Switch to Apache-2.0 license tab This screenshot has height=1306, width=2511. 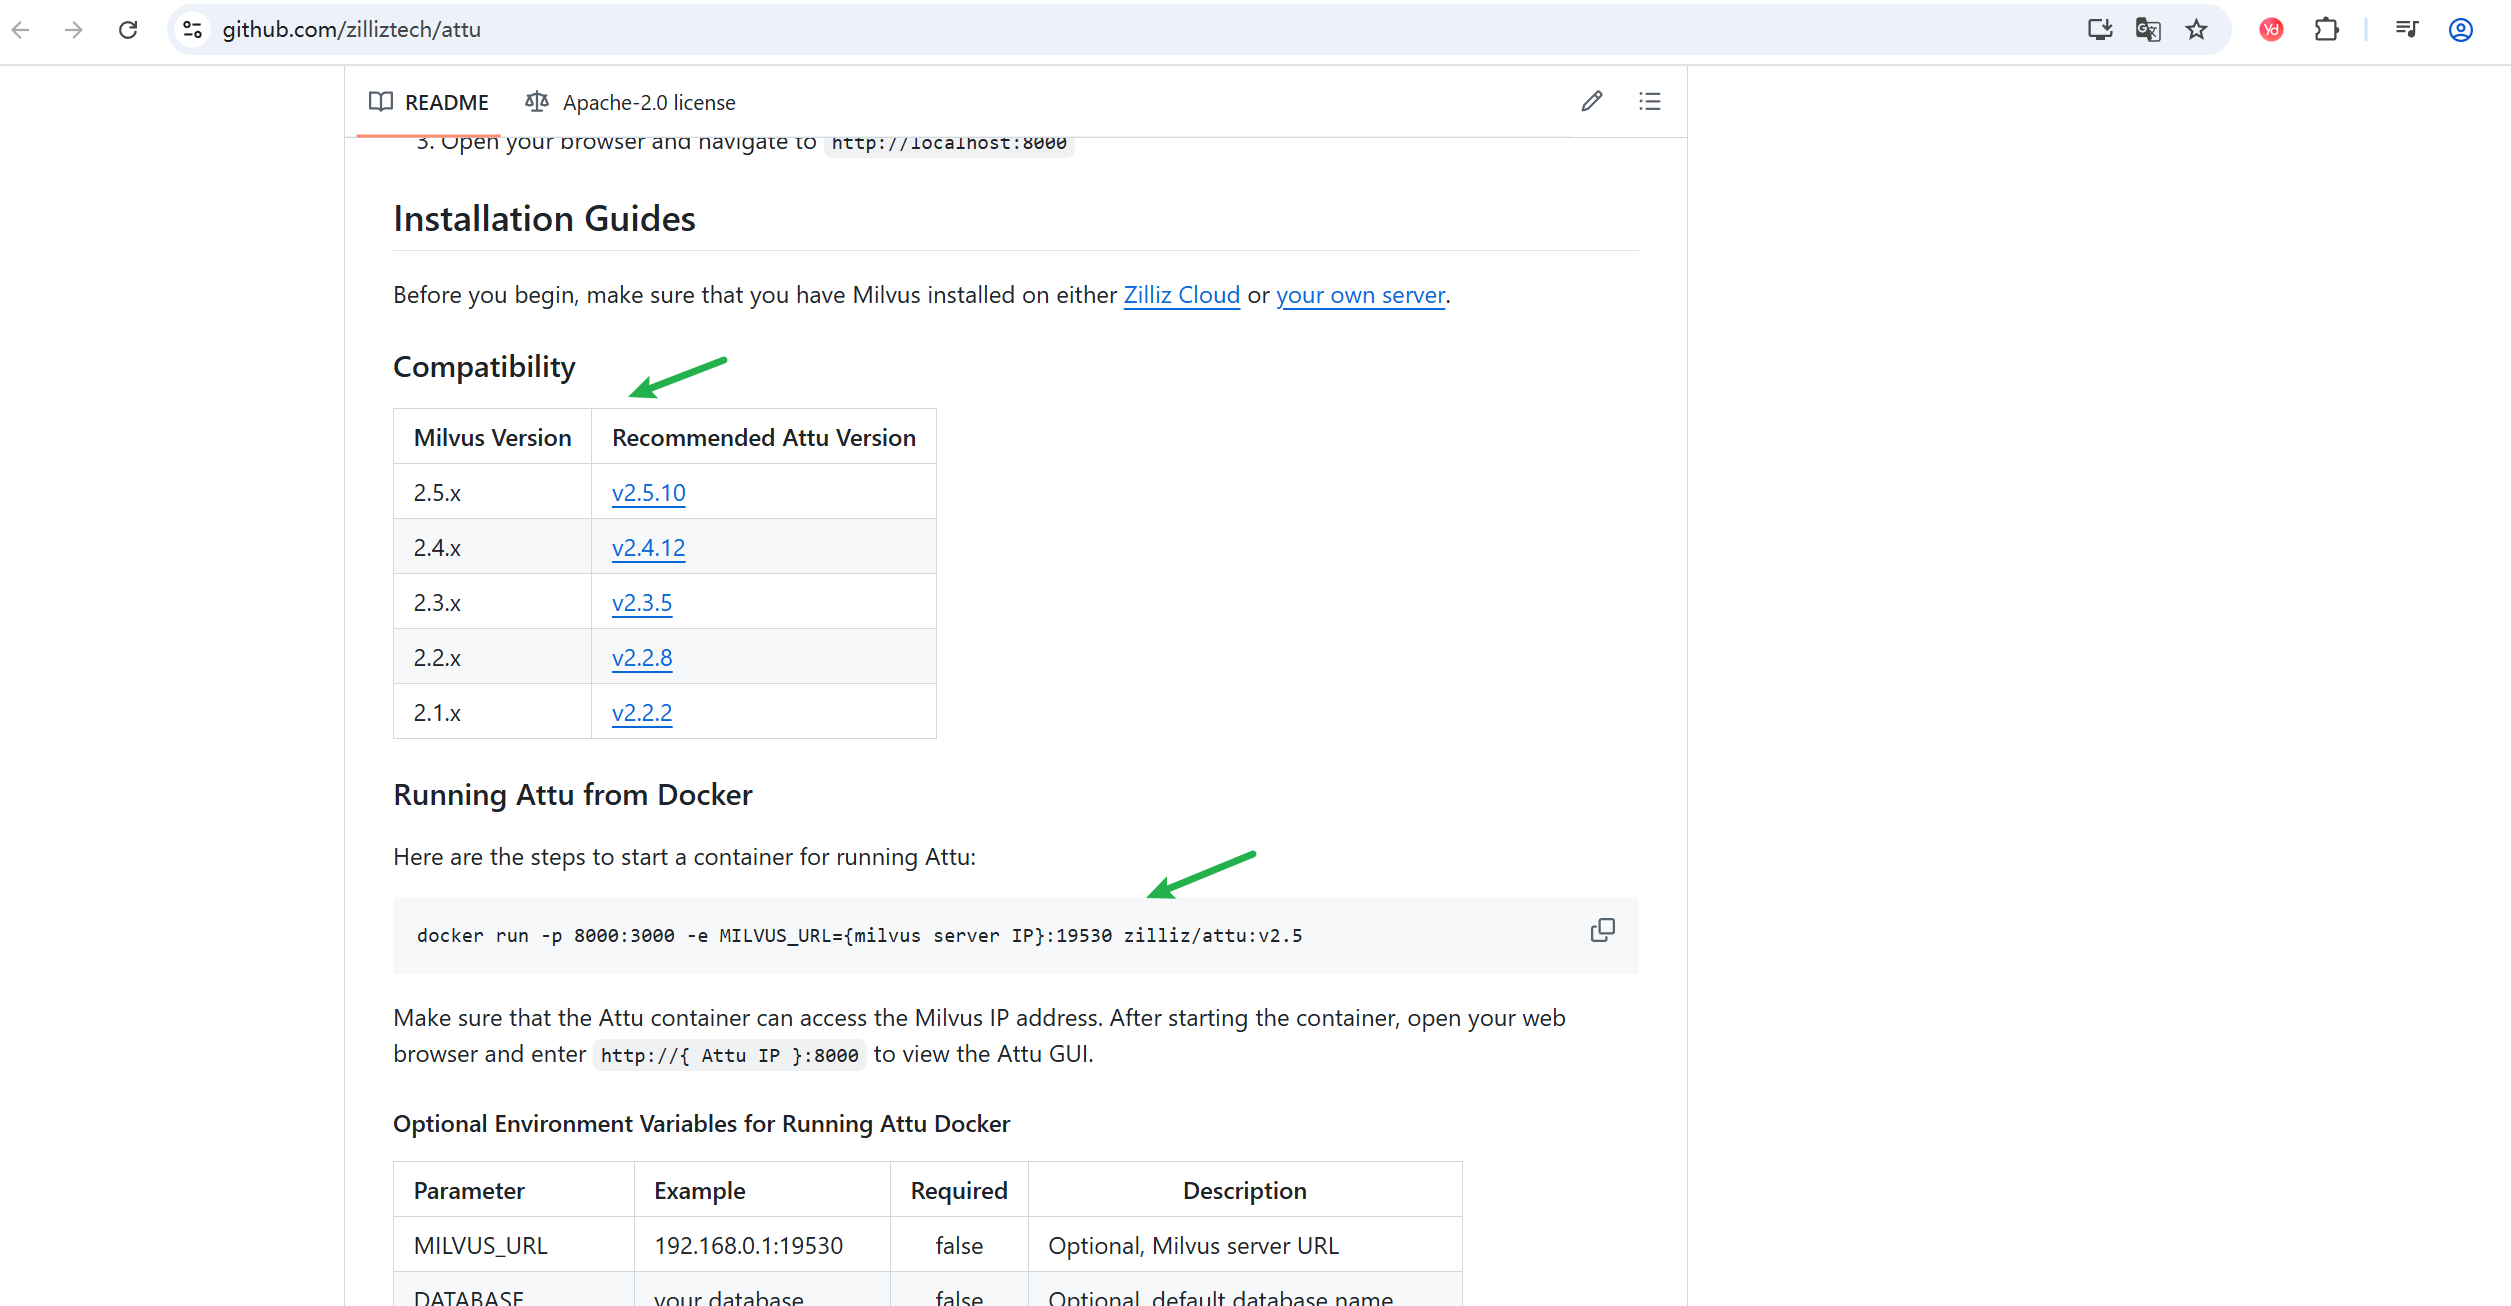[631, 102]
